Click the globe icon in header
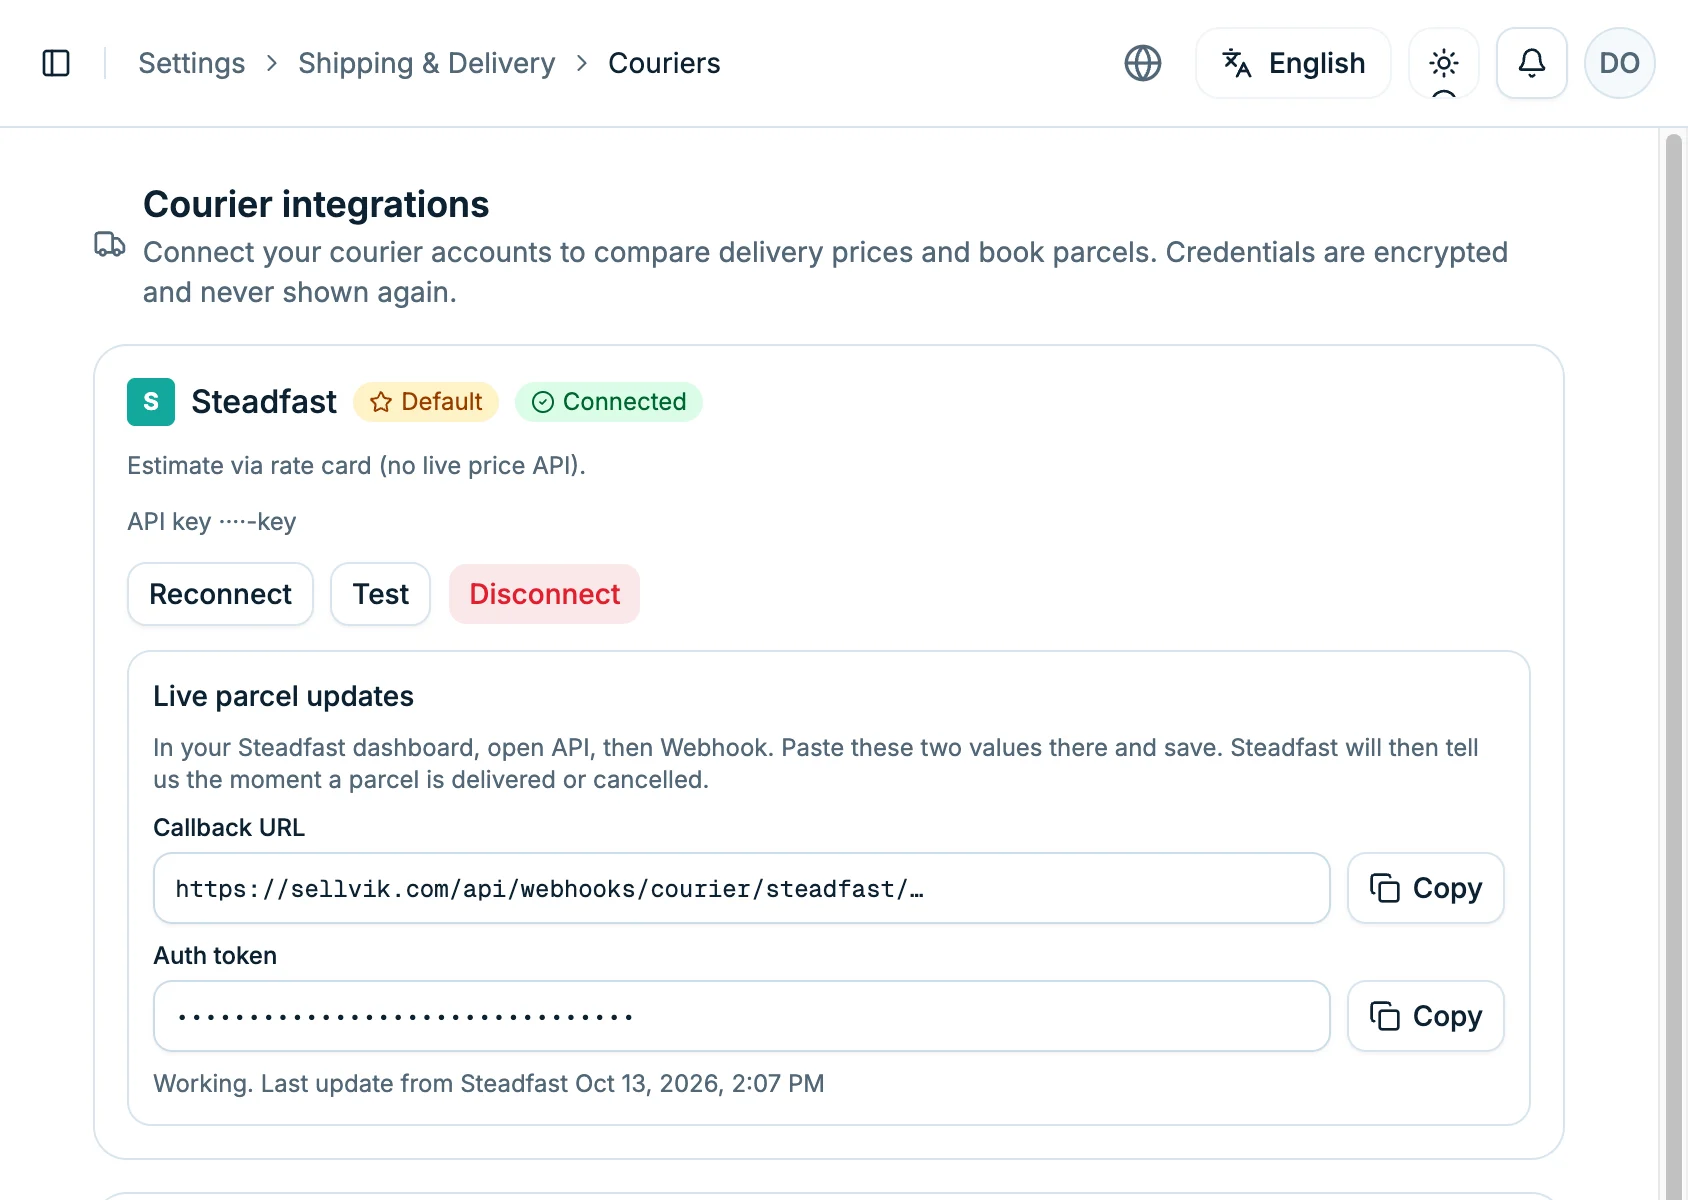The image size is (1688, 1200). (1143, 63)
